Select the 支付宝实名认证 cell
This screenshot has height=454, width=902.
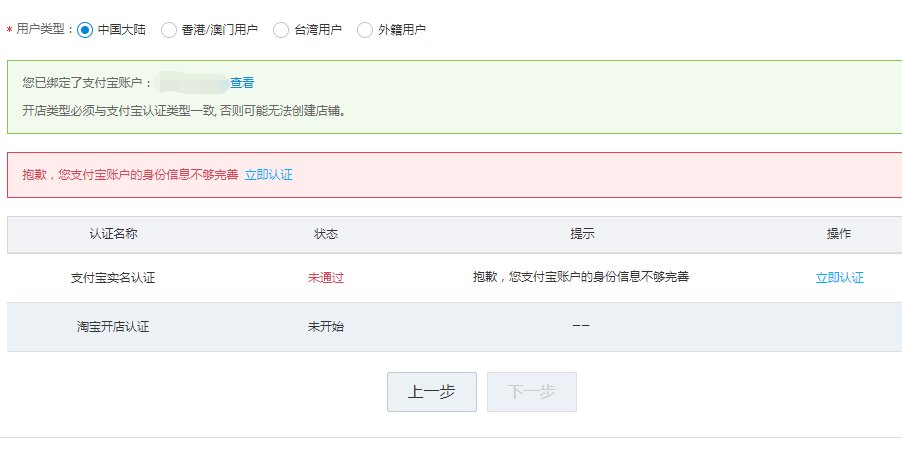tap(113, 278)
